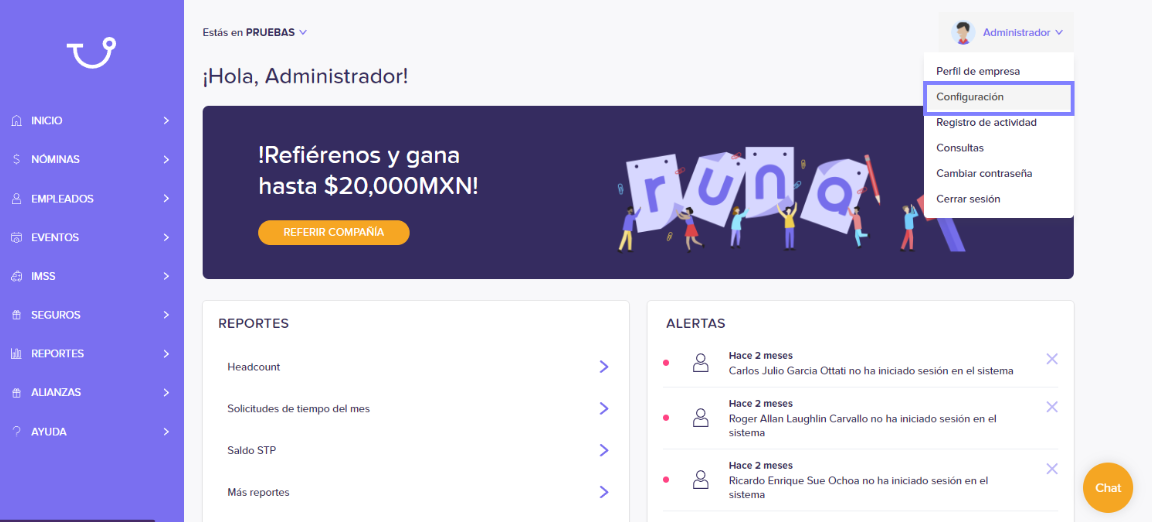Dismiss the Ricardo Enrique Sue Ochoa alert
Screen dimensions: 1152x522
[x=1051, y=469]
